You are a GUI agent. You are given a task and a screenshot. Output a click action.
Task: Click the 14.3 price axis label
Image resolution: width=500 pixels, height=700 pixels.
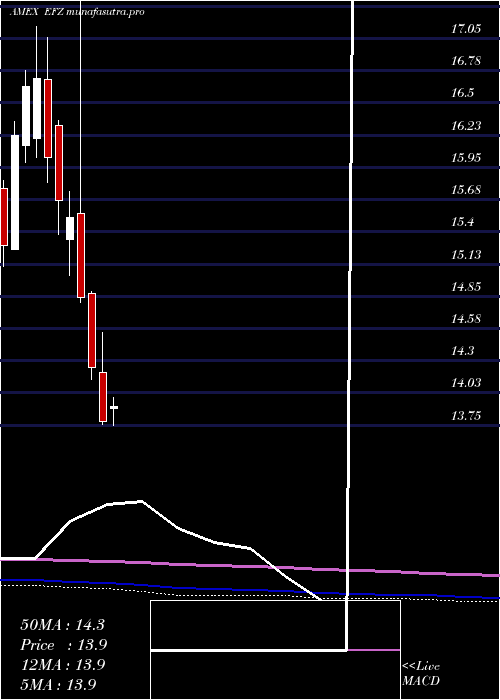[462, 351]
